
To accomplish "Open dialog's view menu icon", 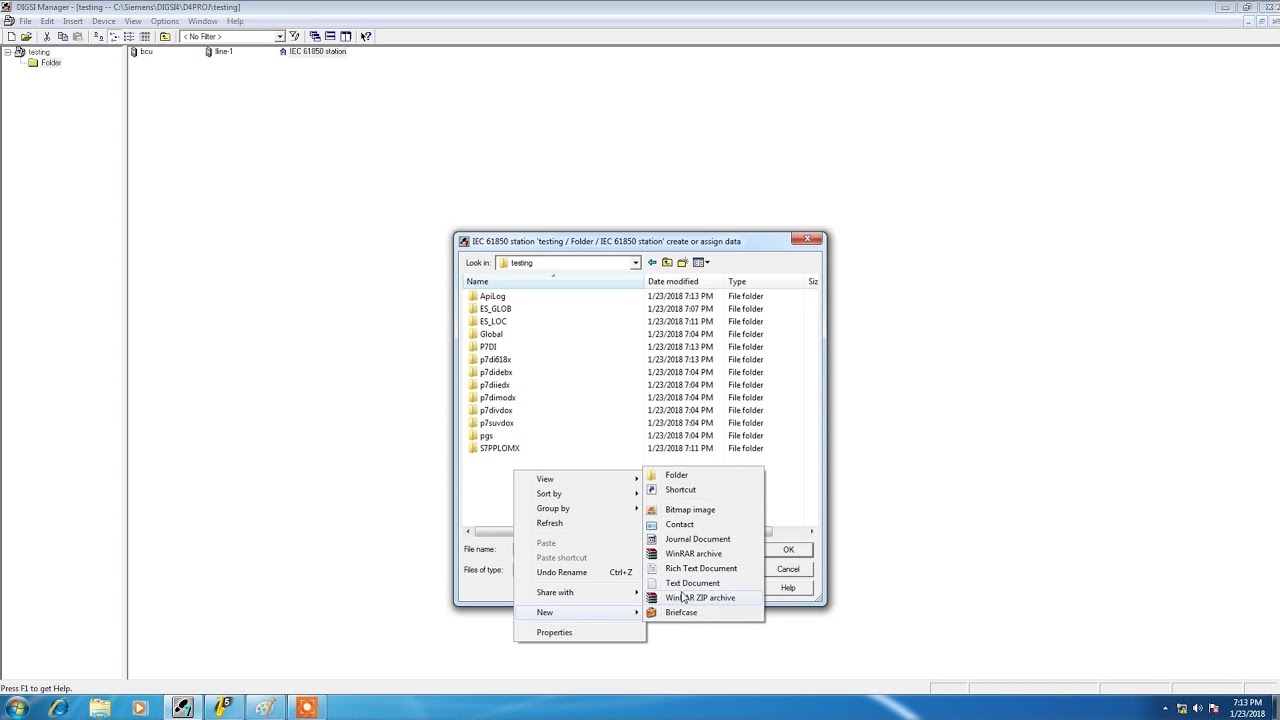I will [701, 263].
